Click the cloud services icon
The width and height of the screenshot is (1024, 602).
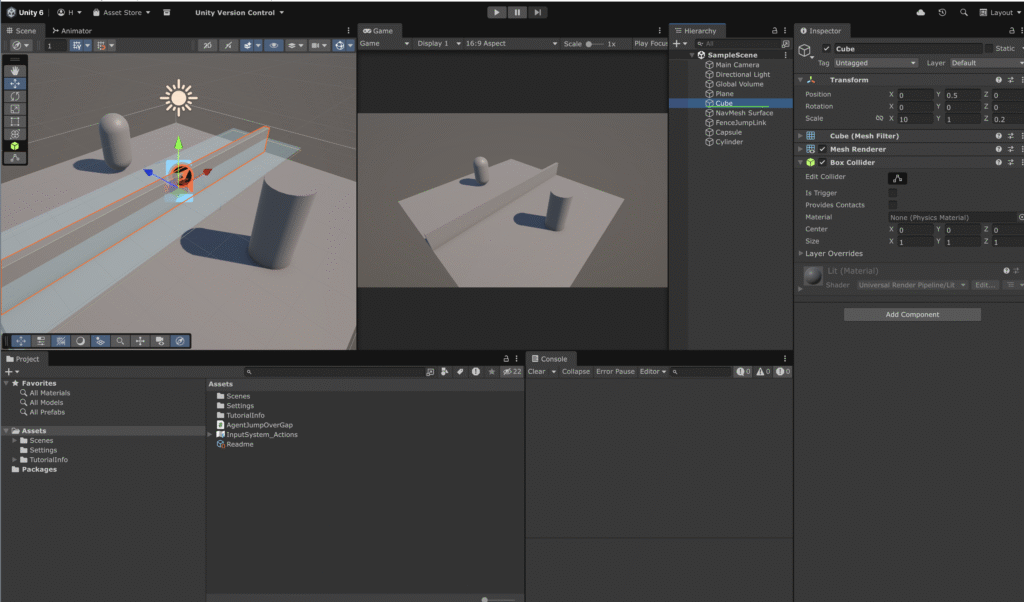pyautogui.click(x=920, y=12)
